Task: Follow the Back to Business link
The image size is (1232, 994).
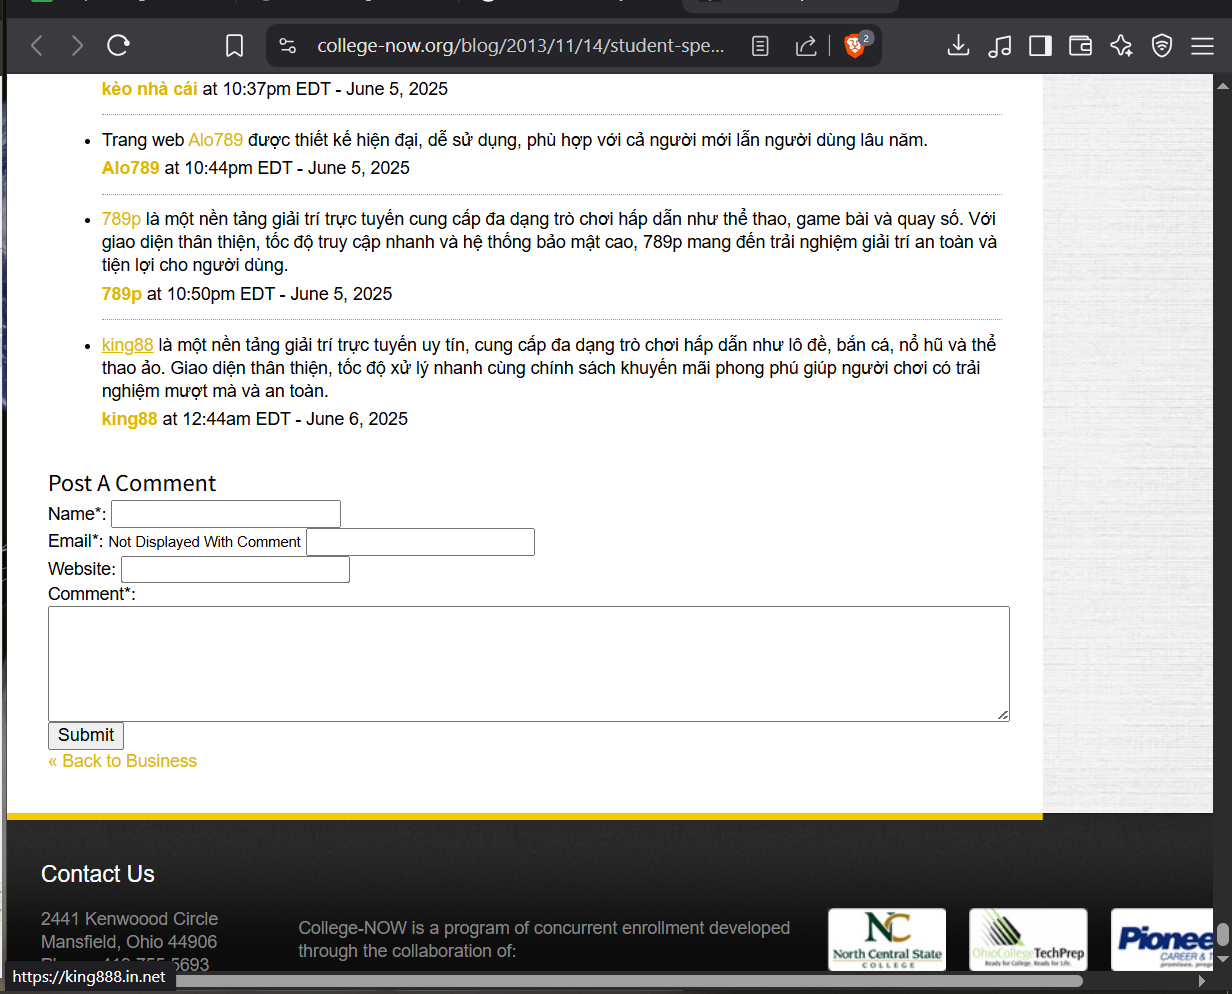Action: tap(123, 761)
